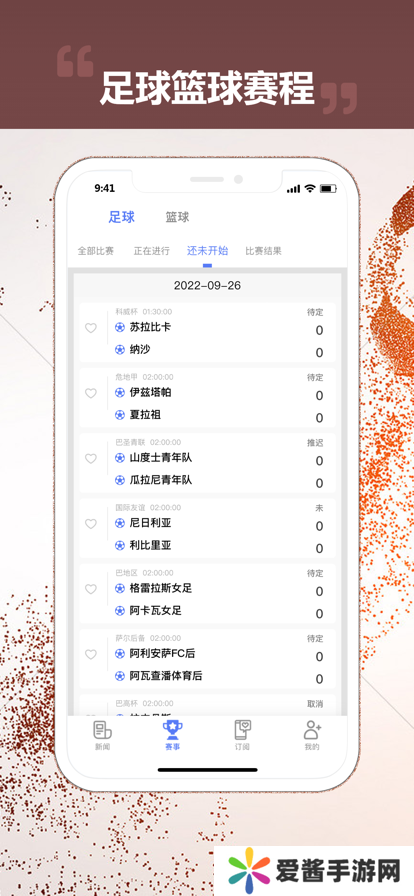Switch to the 篮球 basketball tab
The width and height of the screenshot is (414, 896).
click(x=177, y=217)
